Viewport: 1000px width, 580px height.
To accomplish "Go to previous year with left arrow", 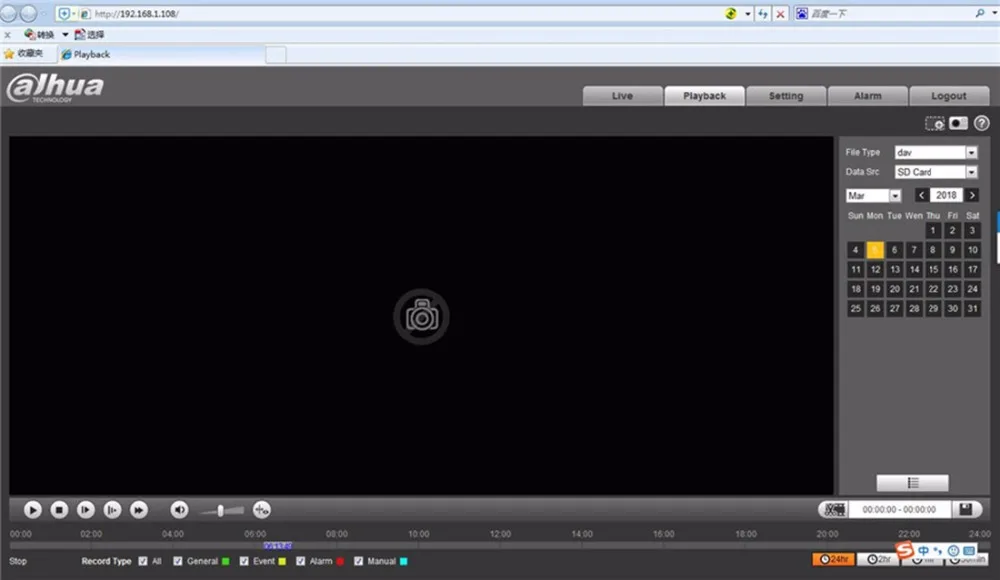I will click(922, 195).
